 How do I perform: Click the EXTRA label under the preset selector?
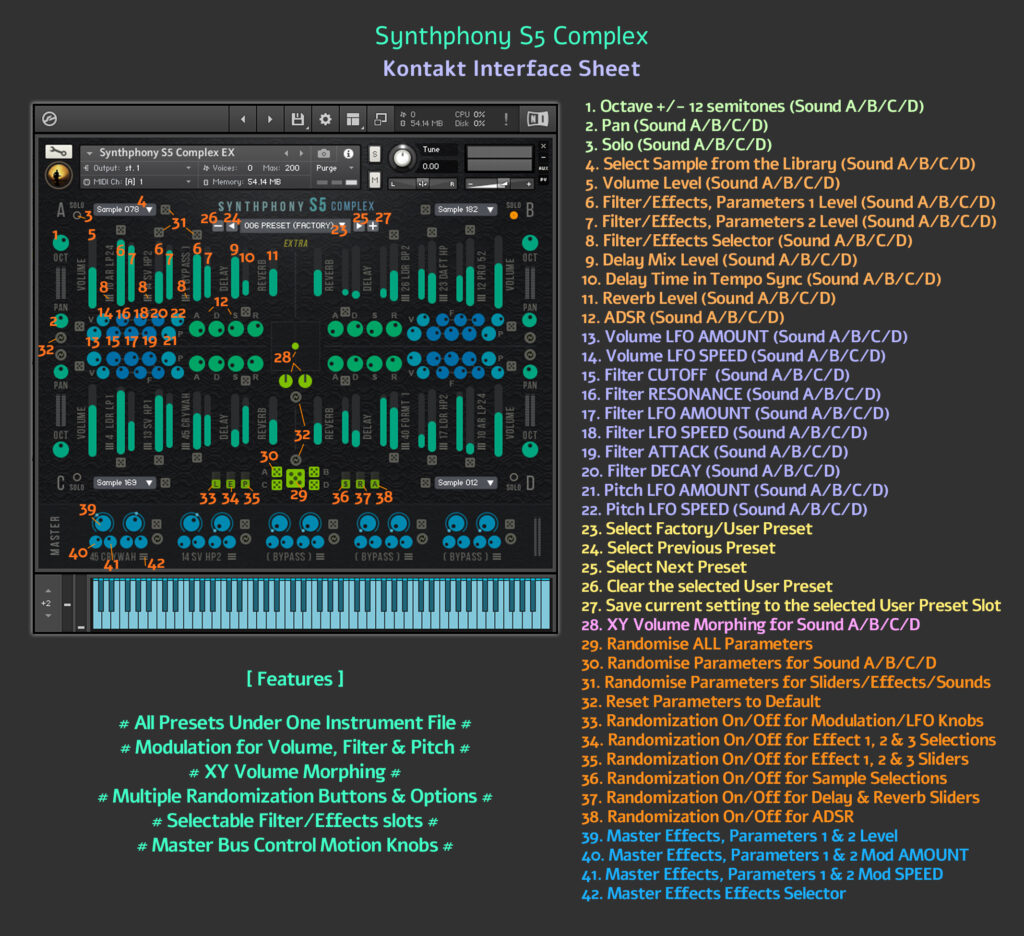pyautogui.click(x=296, y=244)
